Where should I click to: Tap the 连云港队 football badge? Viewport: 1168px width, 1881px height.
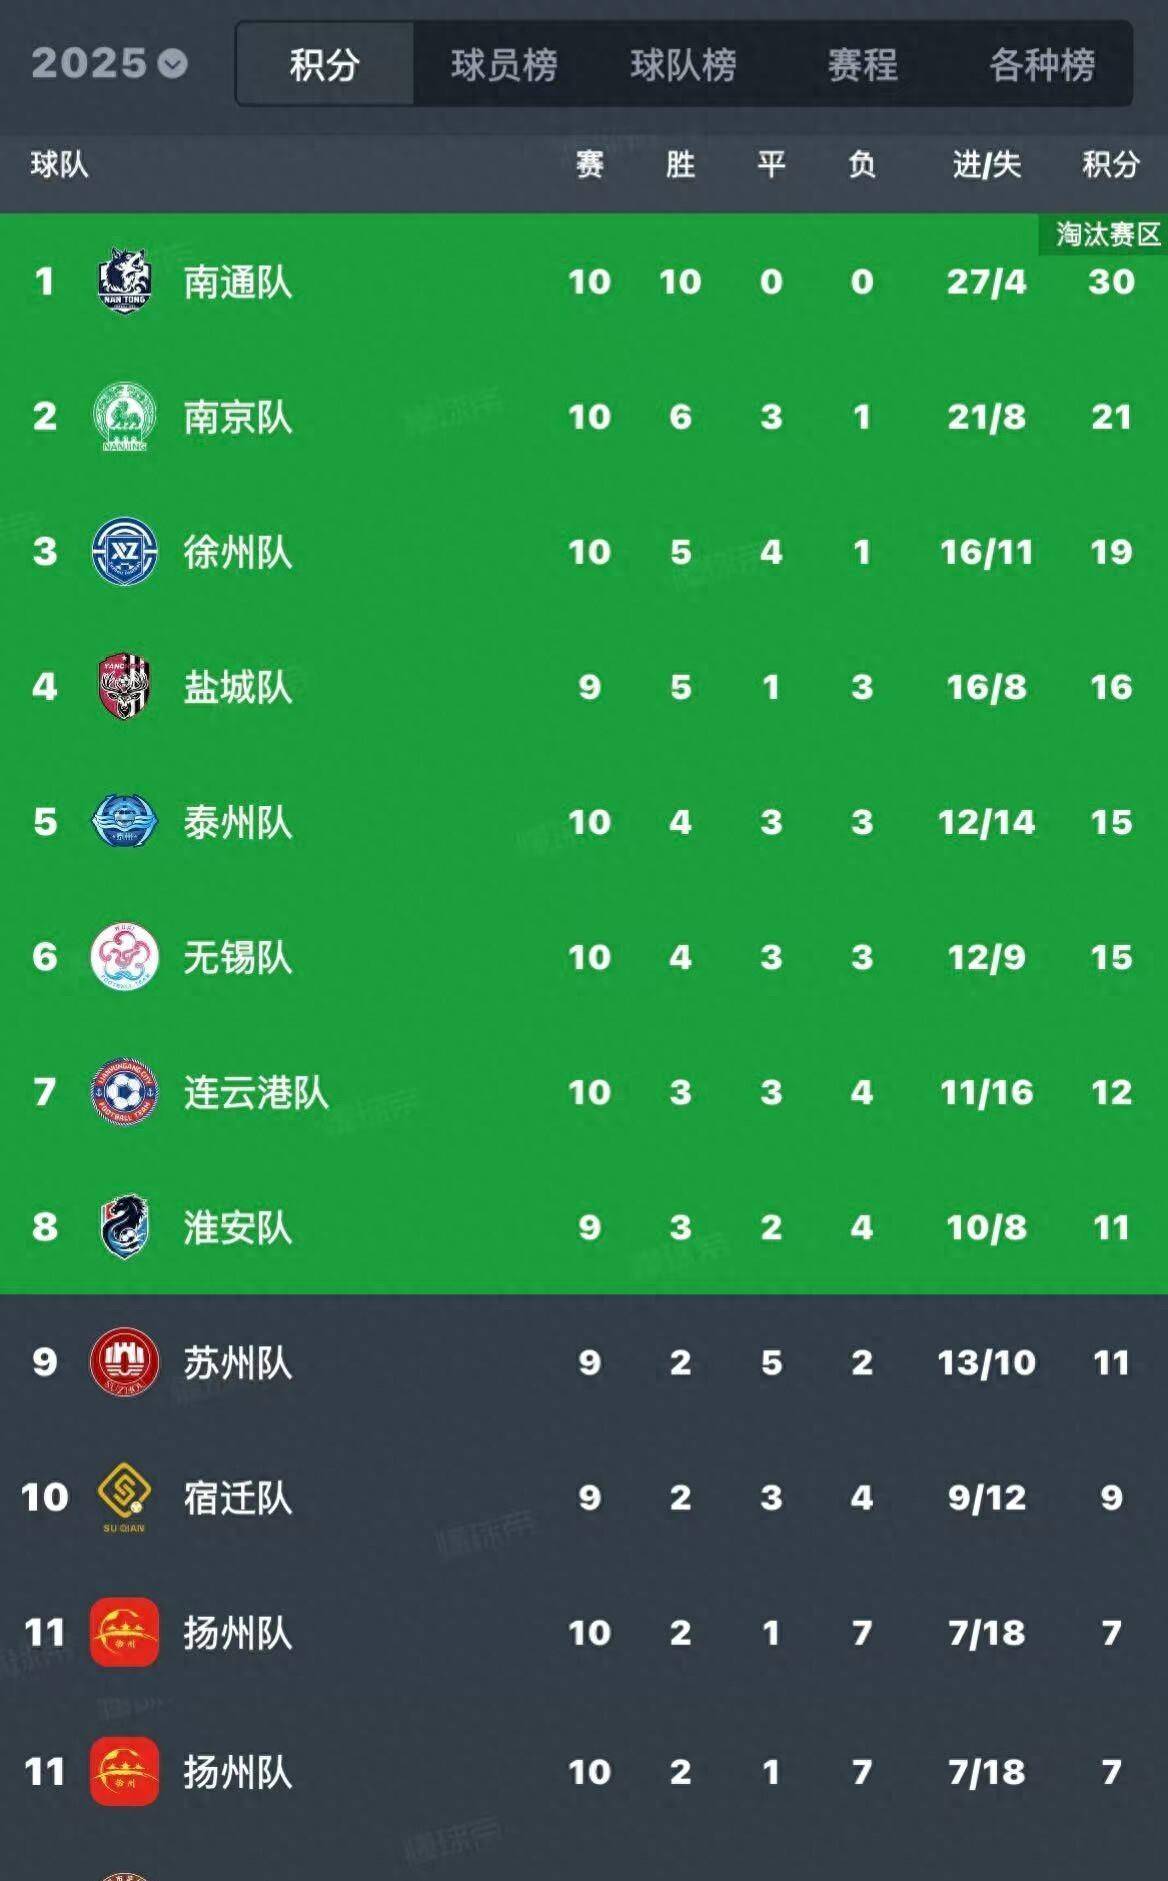click(124, 1091)
